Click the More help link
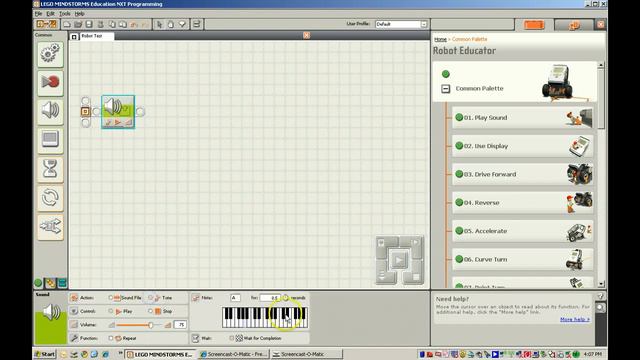This screenshot has height=360, width=640. point(575,320)
